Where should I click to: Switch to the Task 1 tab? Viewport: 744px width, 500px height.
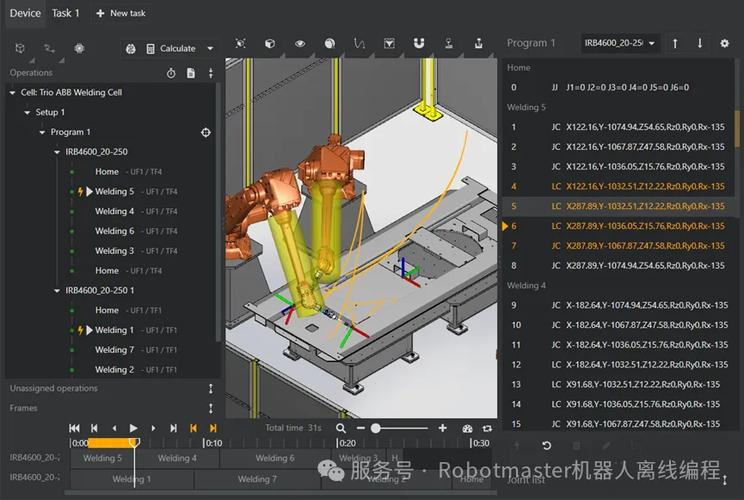tap(65, 13)
